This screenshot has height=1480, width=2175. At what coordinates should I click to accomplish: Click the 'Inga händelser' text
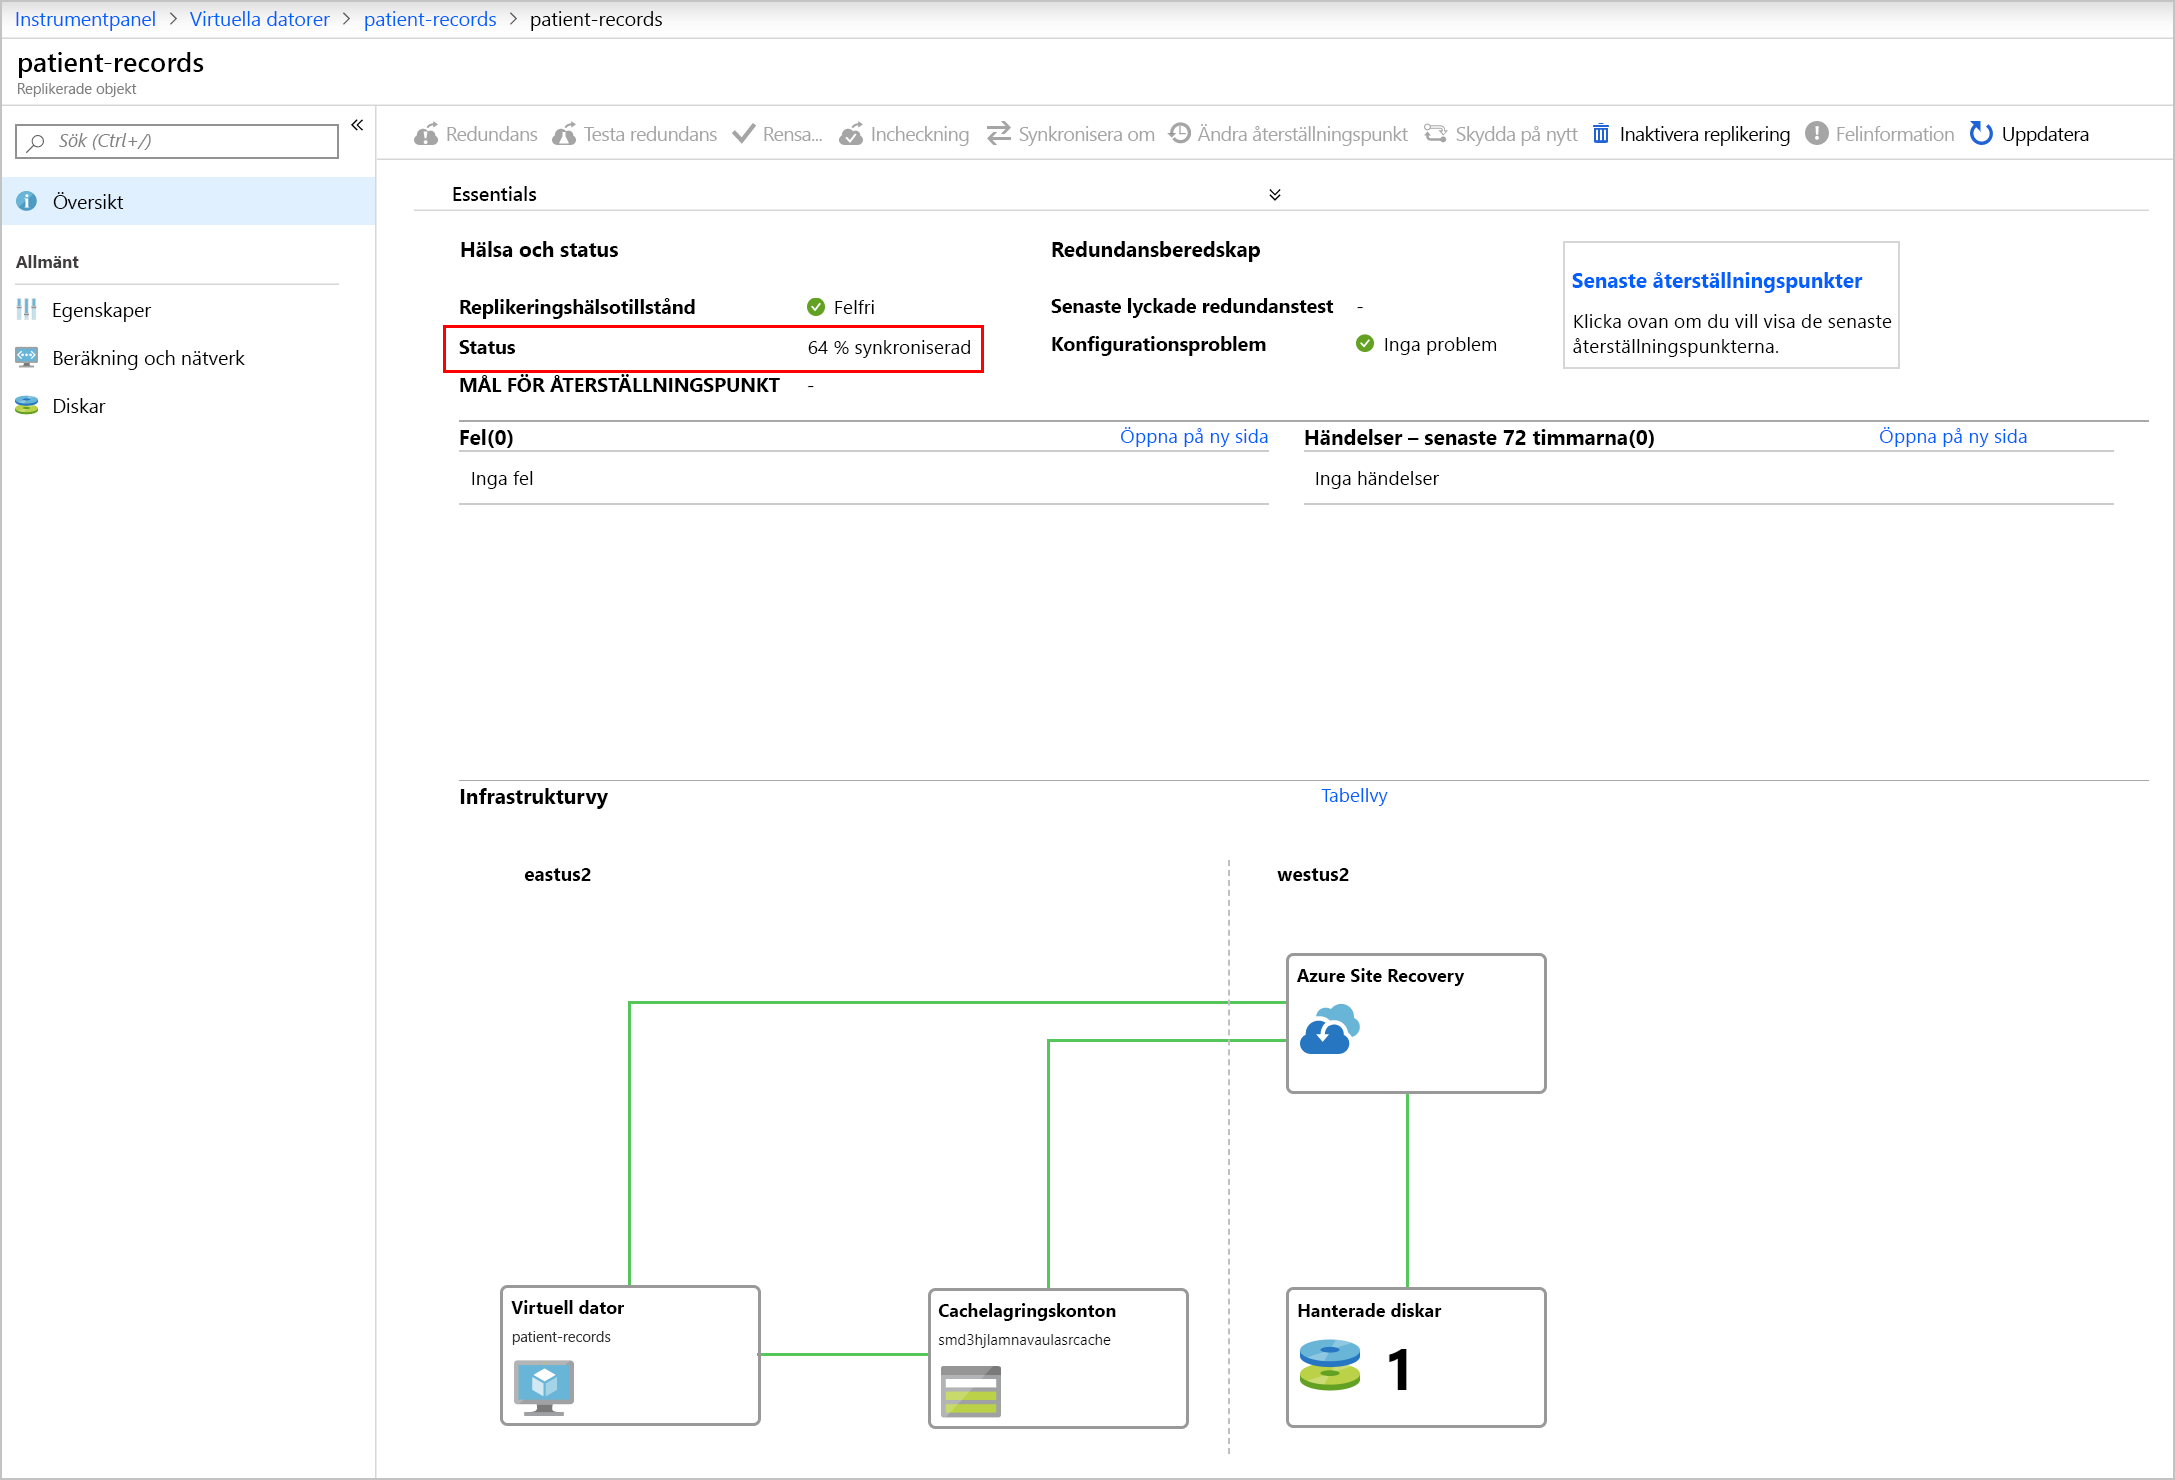(x=1376, y=479)
